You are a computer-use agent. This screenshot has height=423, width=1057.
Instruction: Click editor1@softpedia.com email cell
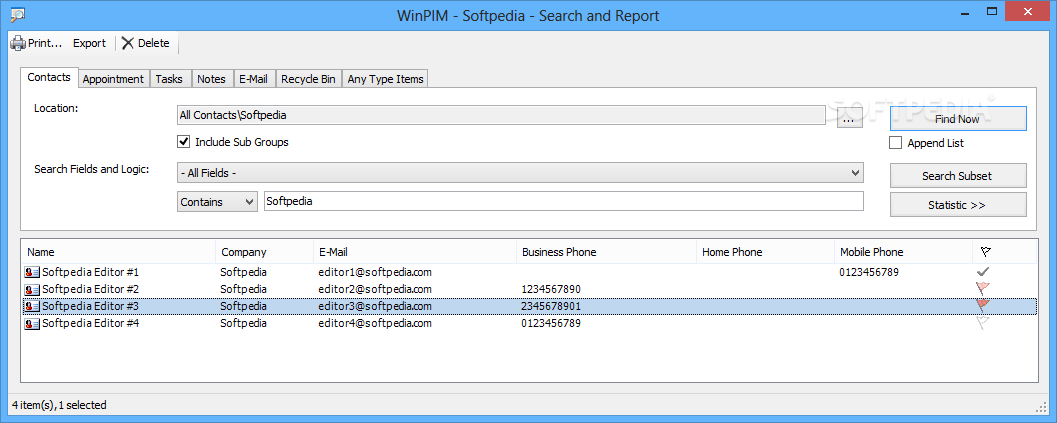[375, 273]
